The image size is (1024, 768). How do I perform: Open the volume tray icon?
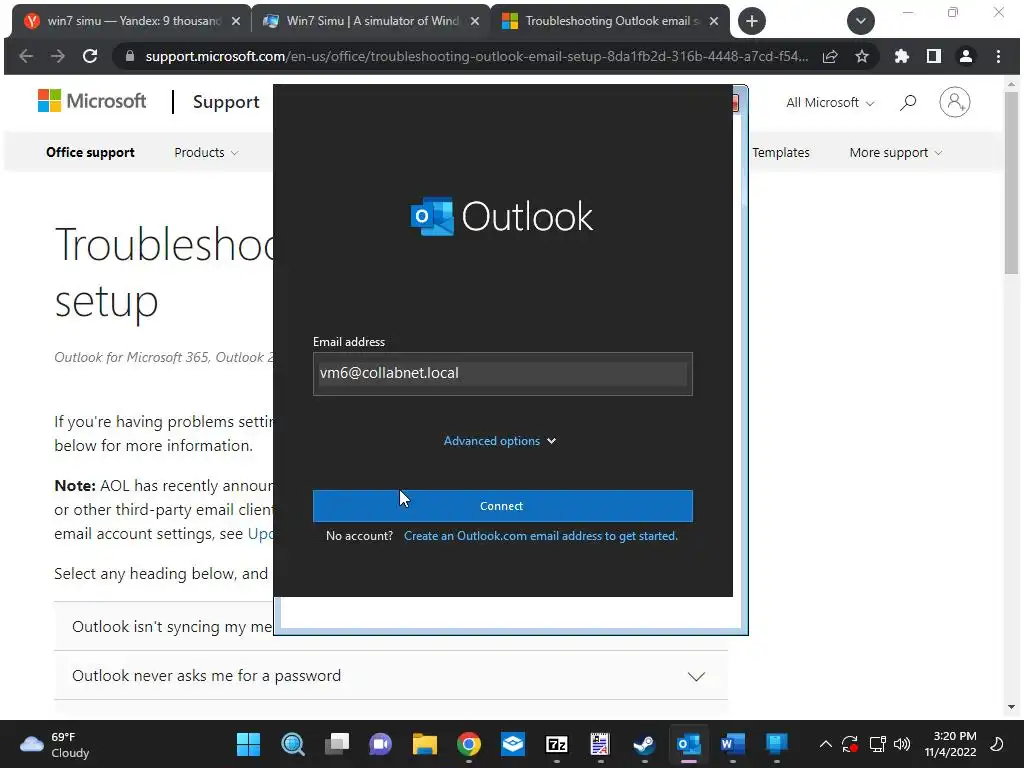902,744
